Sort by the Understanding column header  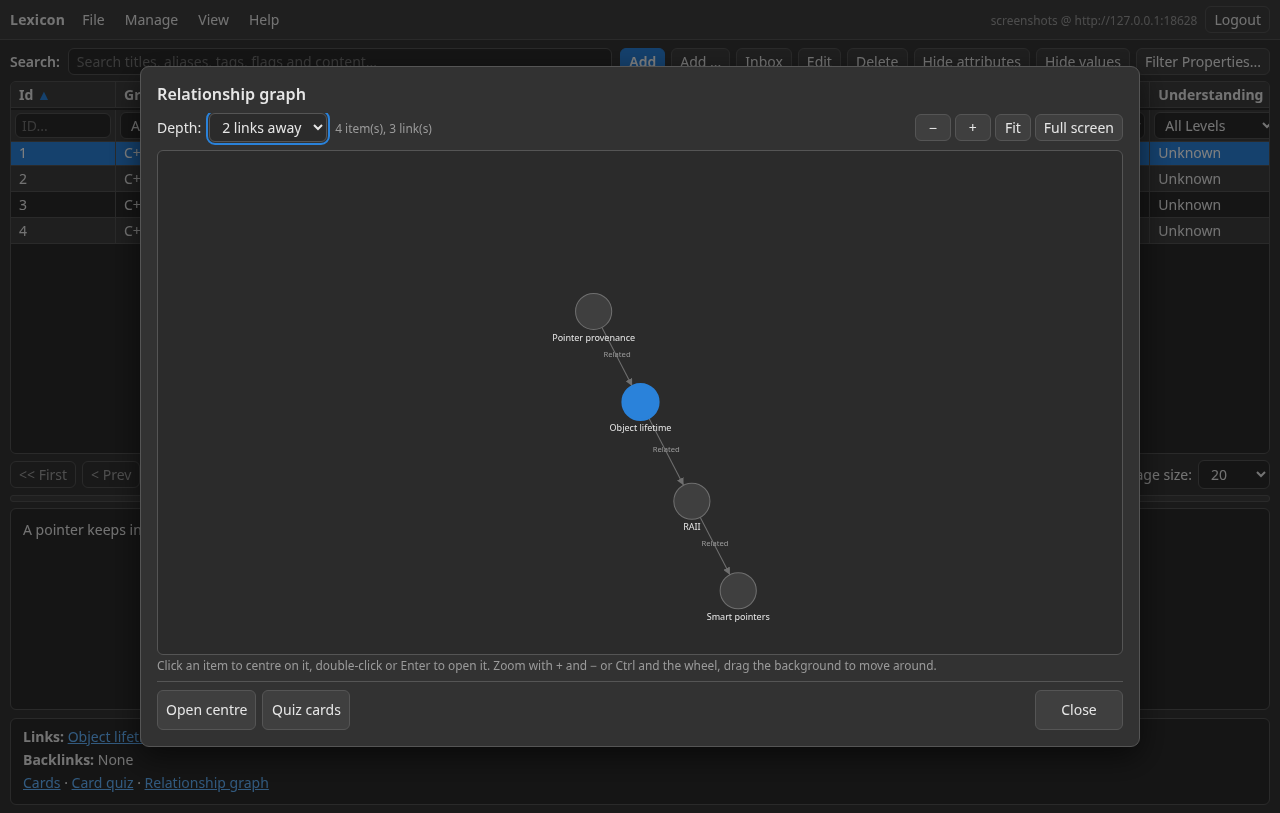click(1210, 95)
